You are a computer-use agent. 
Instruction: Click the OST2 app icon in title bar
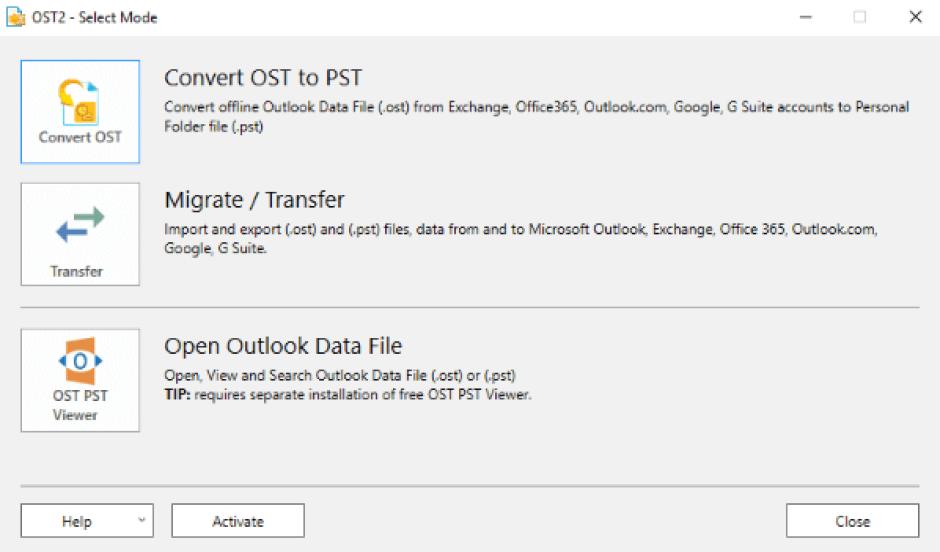17,17
